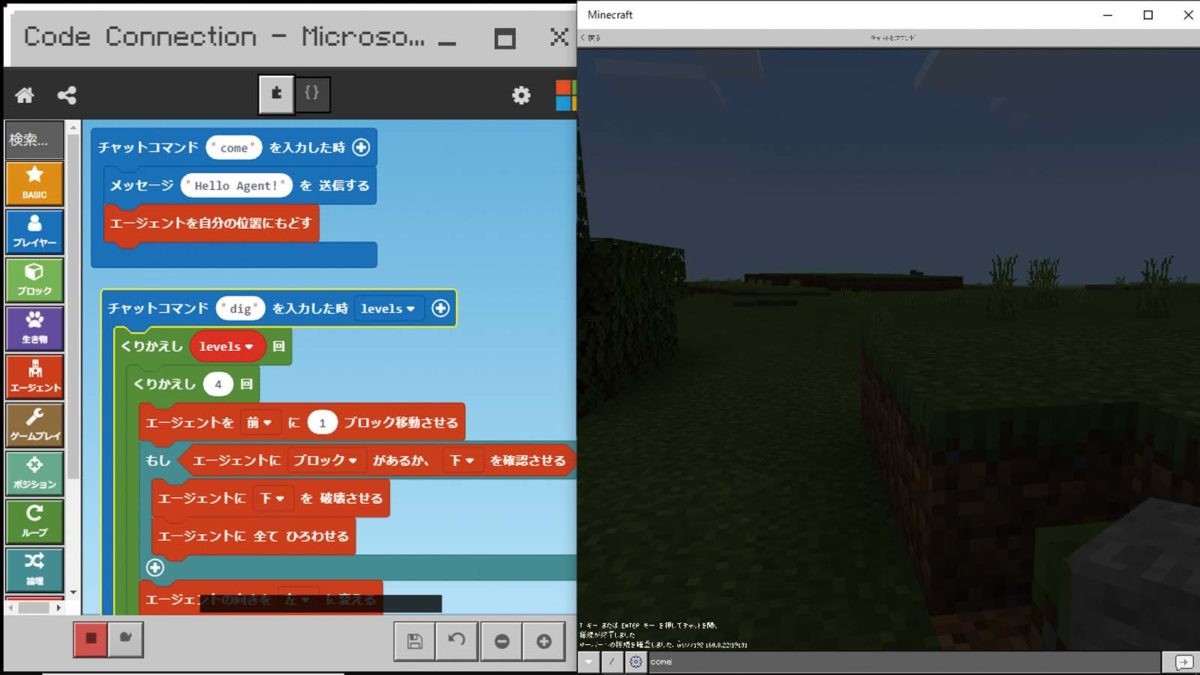This screenshot has height=675, width=1200.
Task: Click the Share project icon
Action: [x=67, y=96]
